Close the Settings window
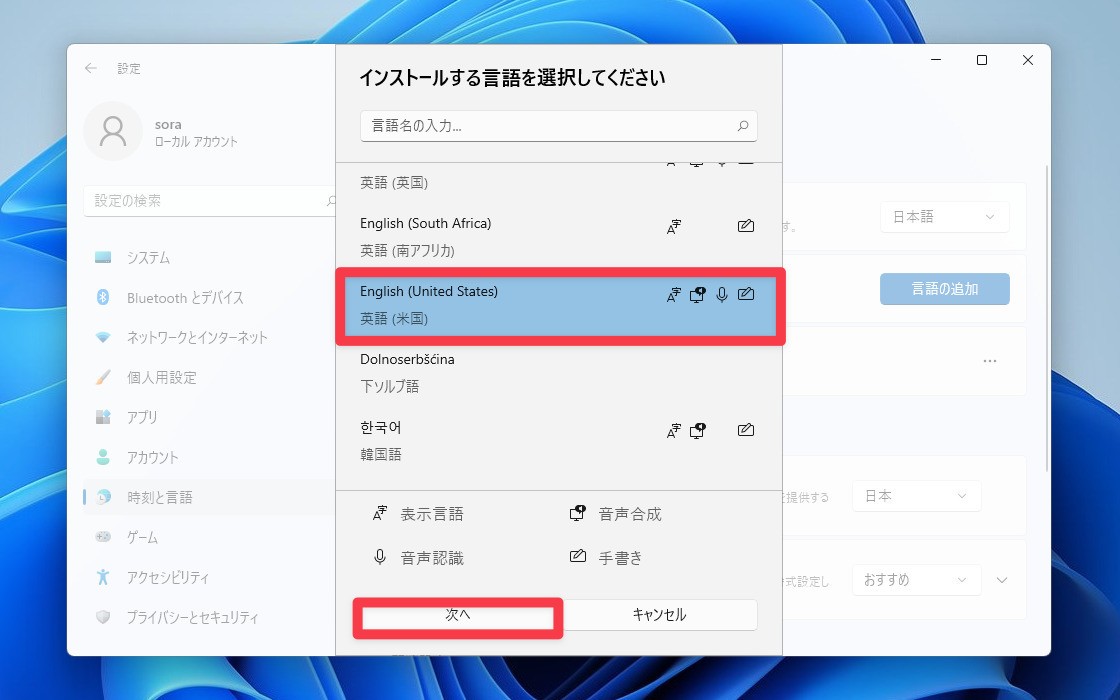Viewport: 1120px width, 700px height. 1028,60
